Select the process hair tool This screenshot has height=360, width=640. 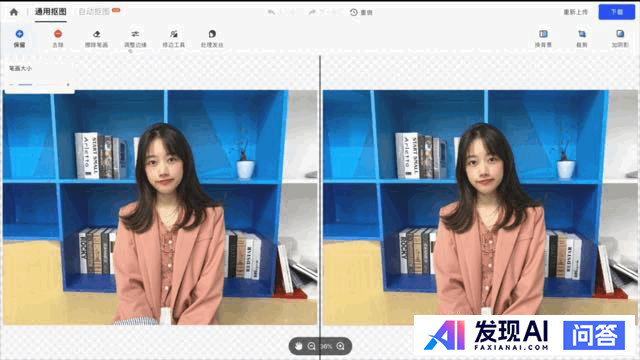[x=212, y=38]
